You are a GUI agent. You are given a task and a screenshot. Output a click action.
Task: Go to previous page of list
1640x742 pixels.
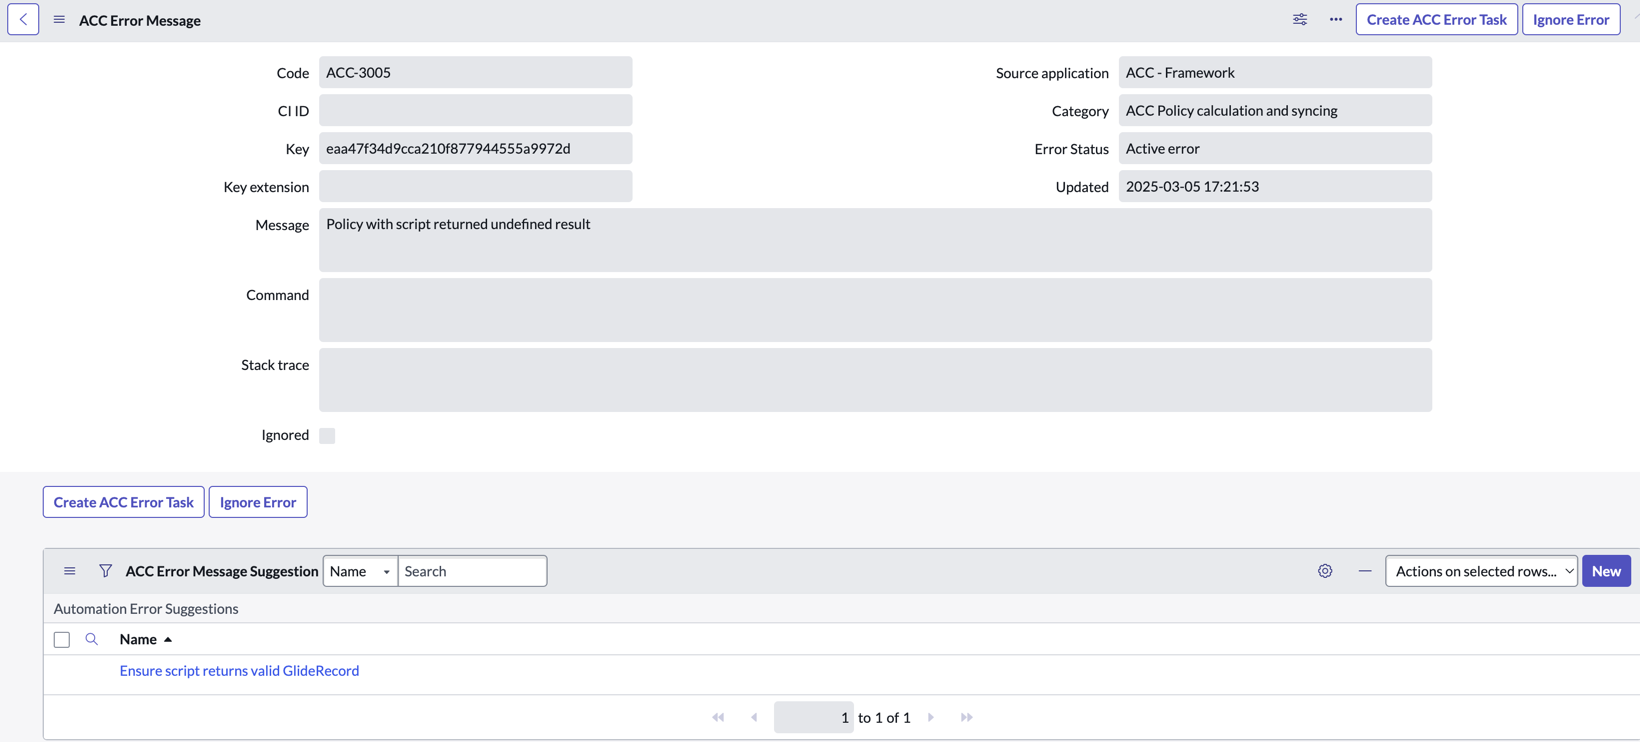coord(754,717)
